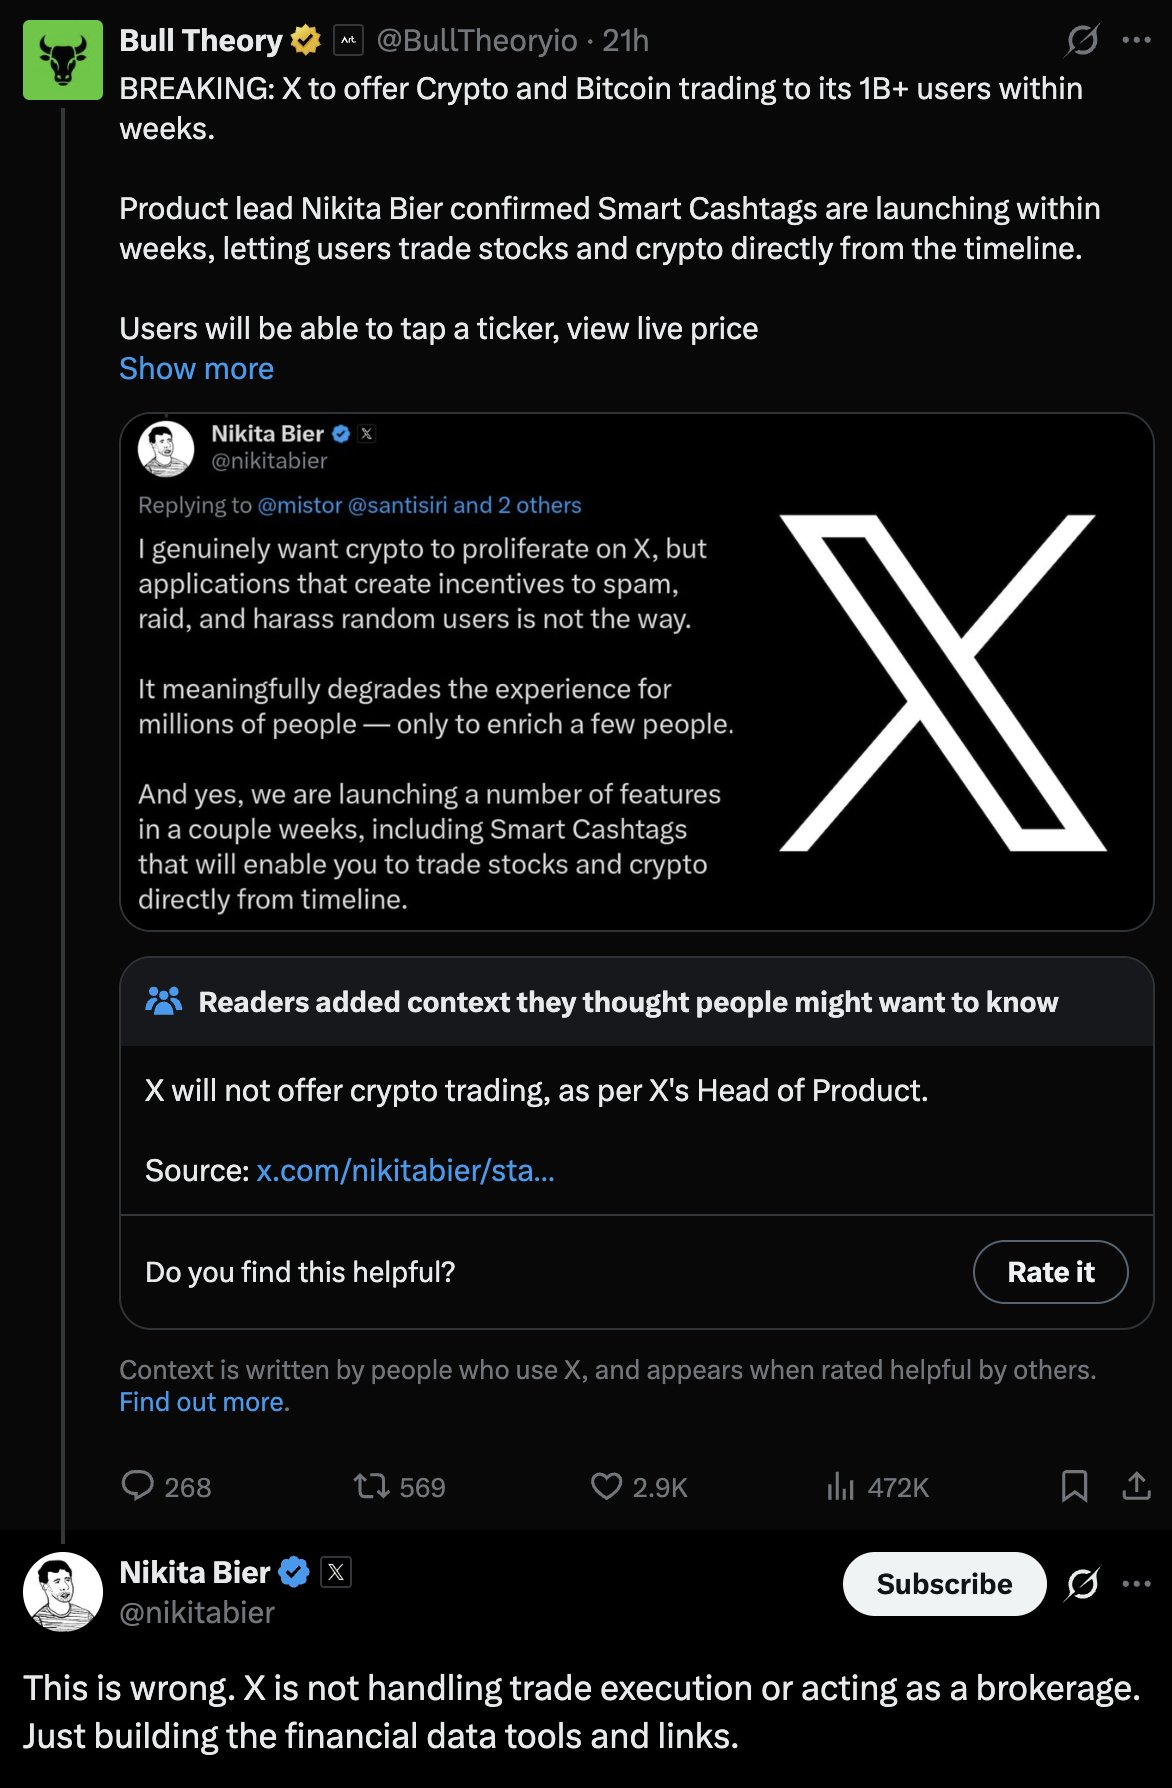This screenshot has height=1788, width=1172.
Task: Open more options on Nikita Bier reply
Action: [x=1137, y=1583]
